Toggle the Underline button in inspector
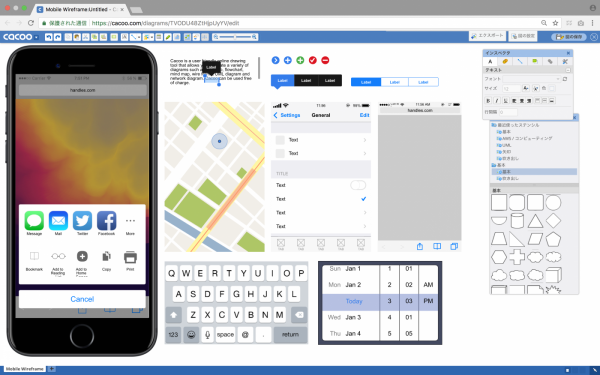This screenshot has height=375, width=600. click(x=505, y=101)
